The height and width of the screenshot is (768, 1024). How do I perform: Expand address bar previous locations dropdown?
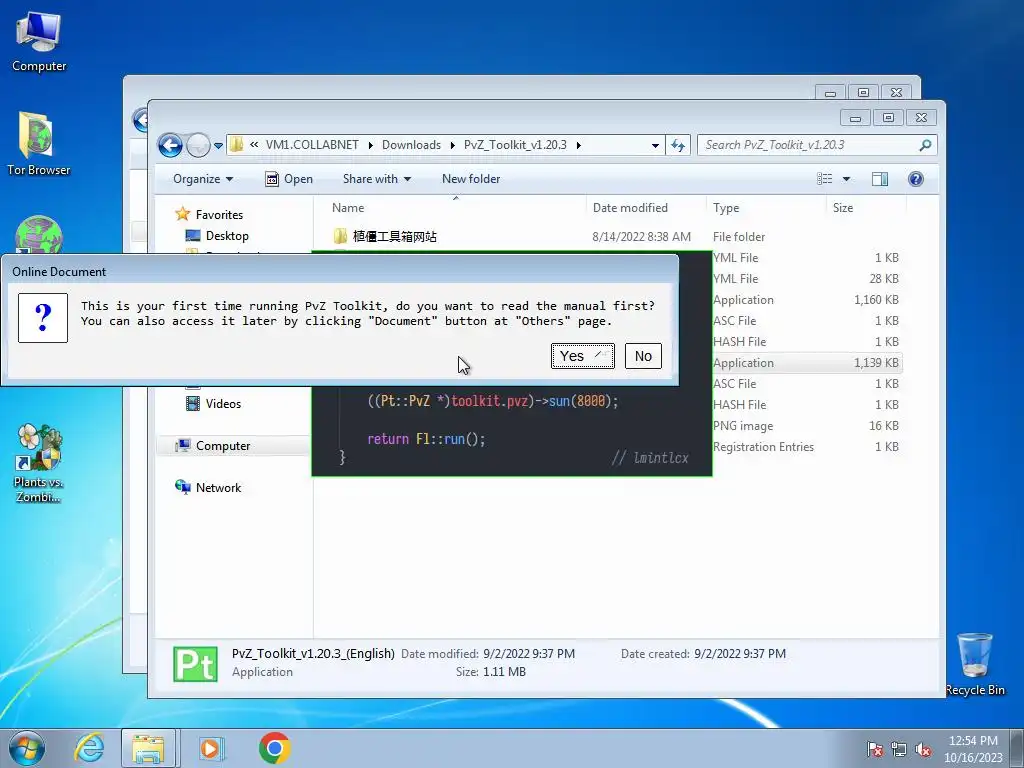point(655,146)
